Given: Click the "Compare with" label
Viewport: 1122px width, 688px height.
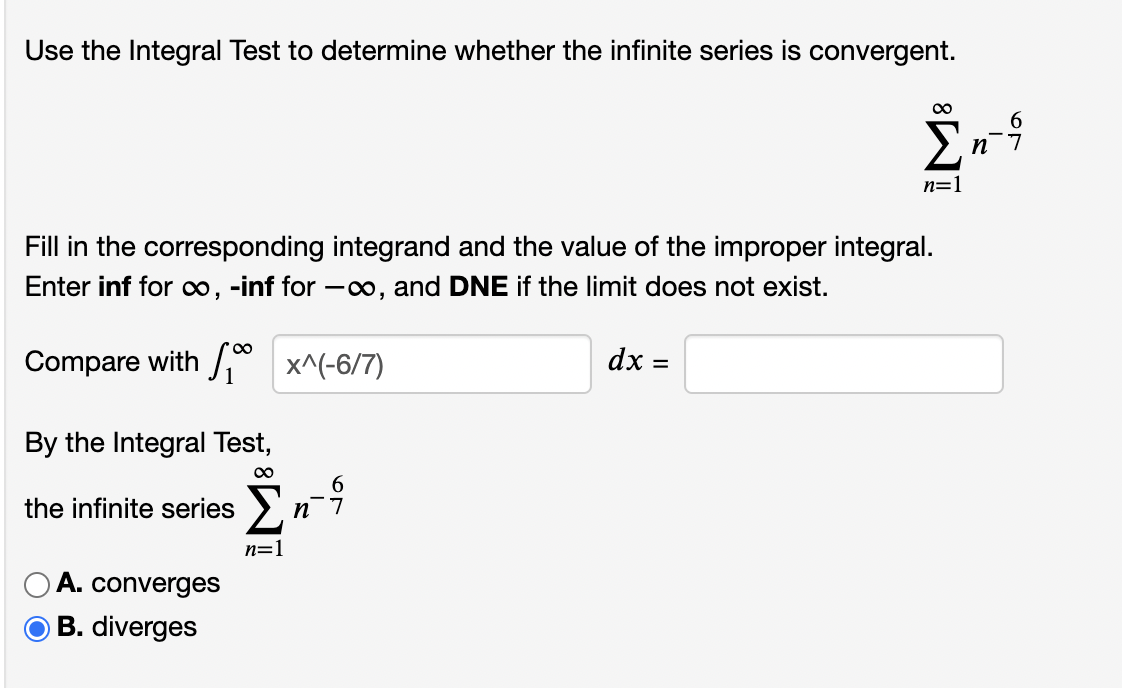Looking at the screenshot, I should point(112,362).
